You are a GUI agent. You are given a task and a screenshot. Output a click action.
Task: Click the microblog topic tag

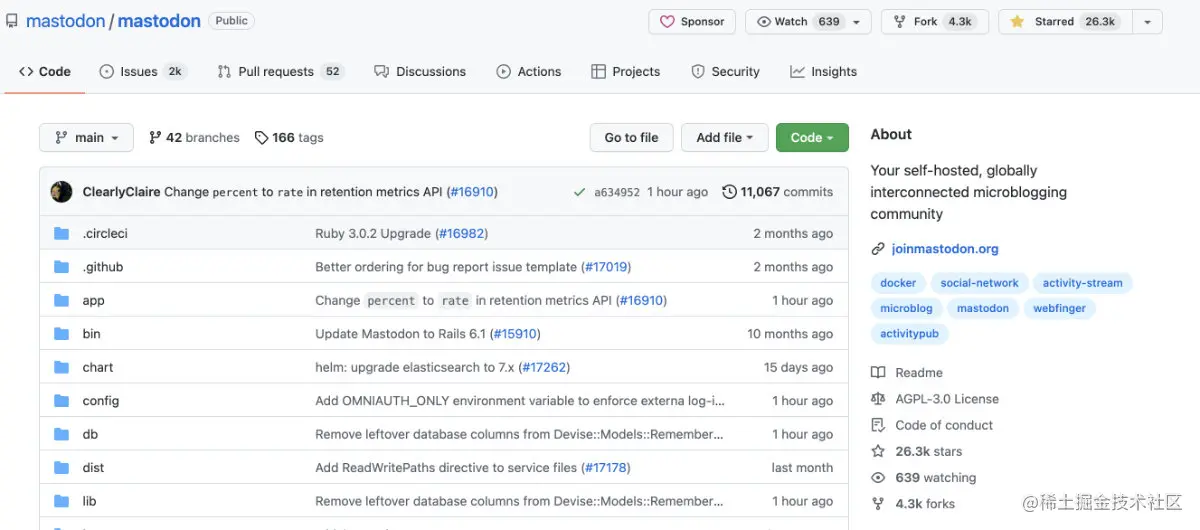coord(906,309)
